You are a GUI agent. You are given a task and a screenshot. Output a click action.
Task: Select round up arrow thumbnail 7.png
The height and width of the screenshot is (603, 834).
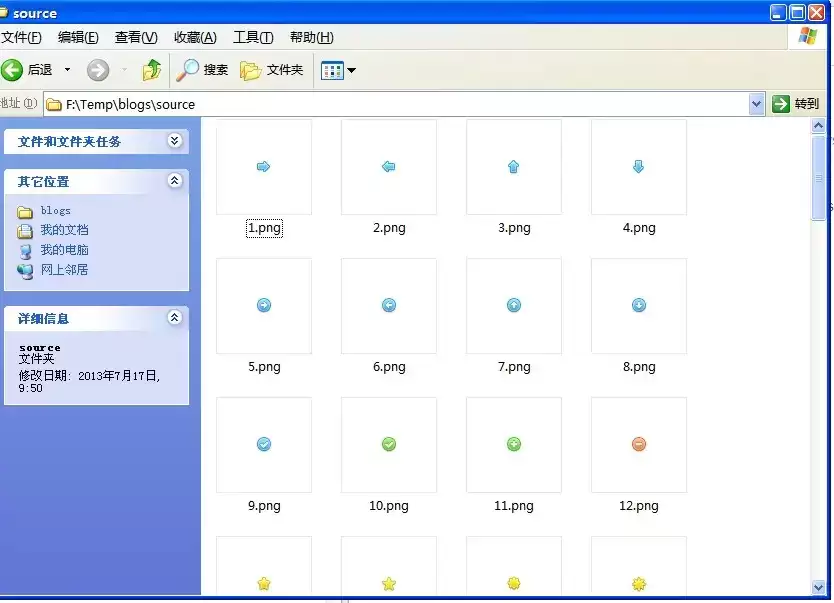(514, 306)
